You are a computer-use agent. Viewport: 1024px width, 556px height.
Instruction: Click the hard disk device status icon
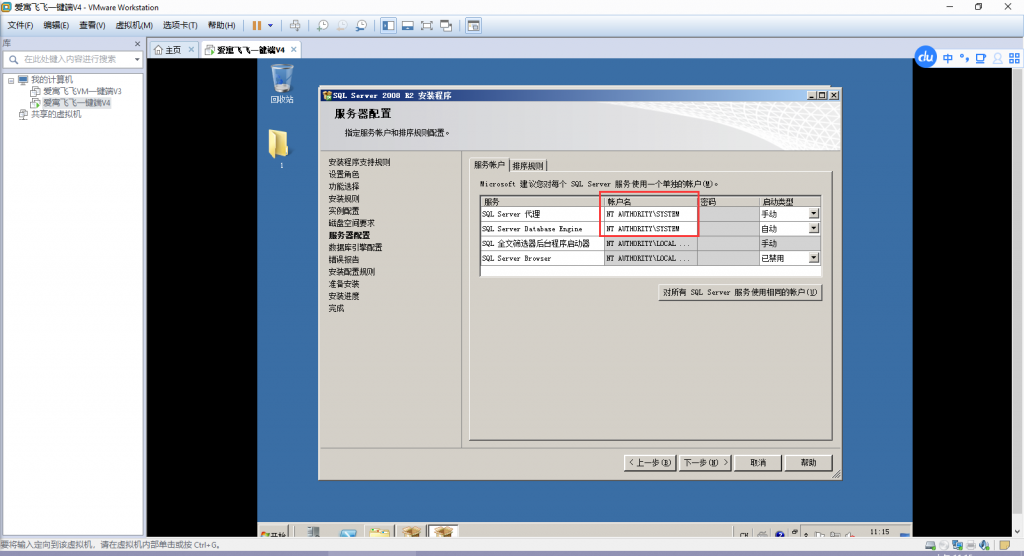coord(931,545)
